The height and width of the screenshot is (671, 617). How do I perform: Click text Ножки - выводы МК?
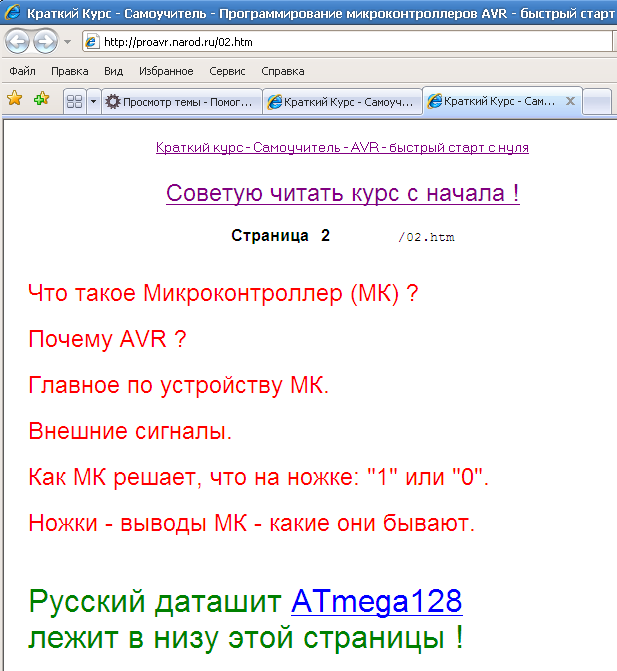138,523
